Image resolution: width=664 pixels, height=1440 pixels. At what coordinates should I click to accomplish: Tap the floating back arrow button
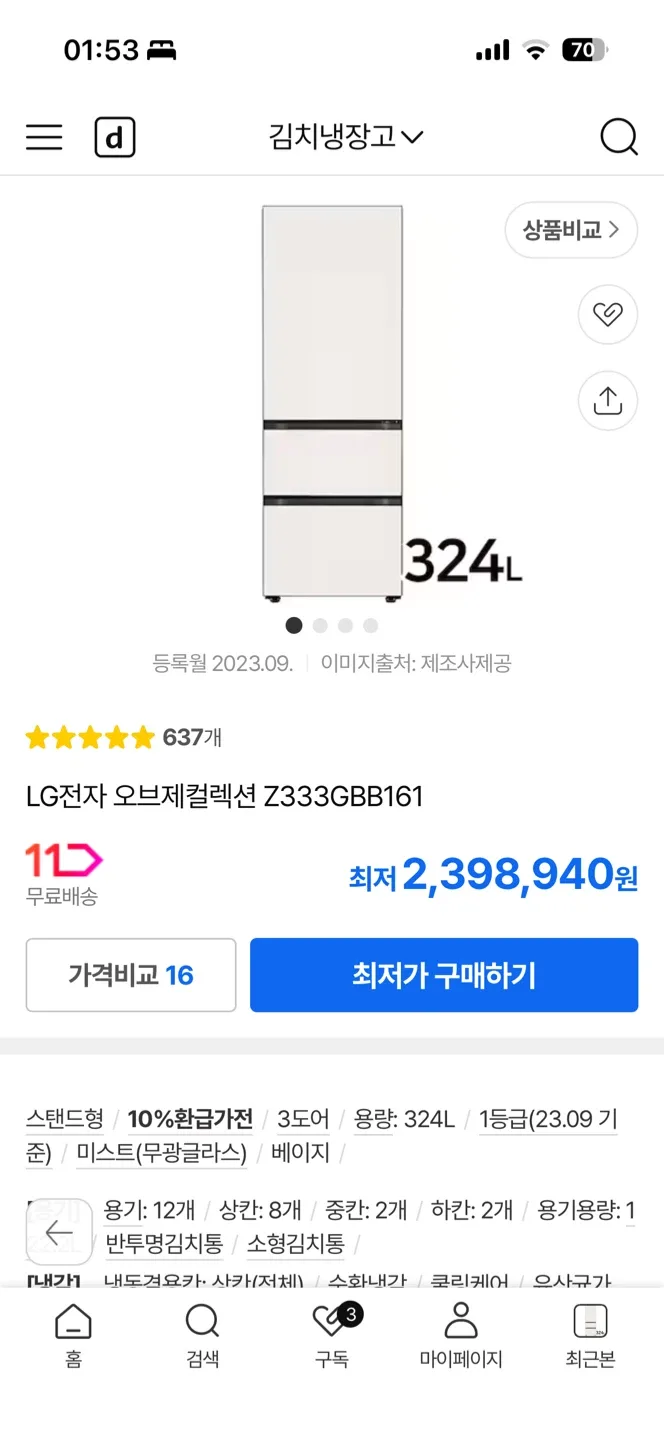click(59, 1233)
